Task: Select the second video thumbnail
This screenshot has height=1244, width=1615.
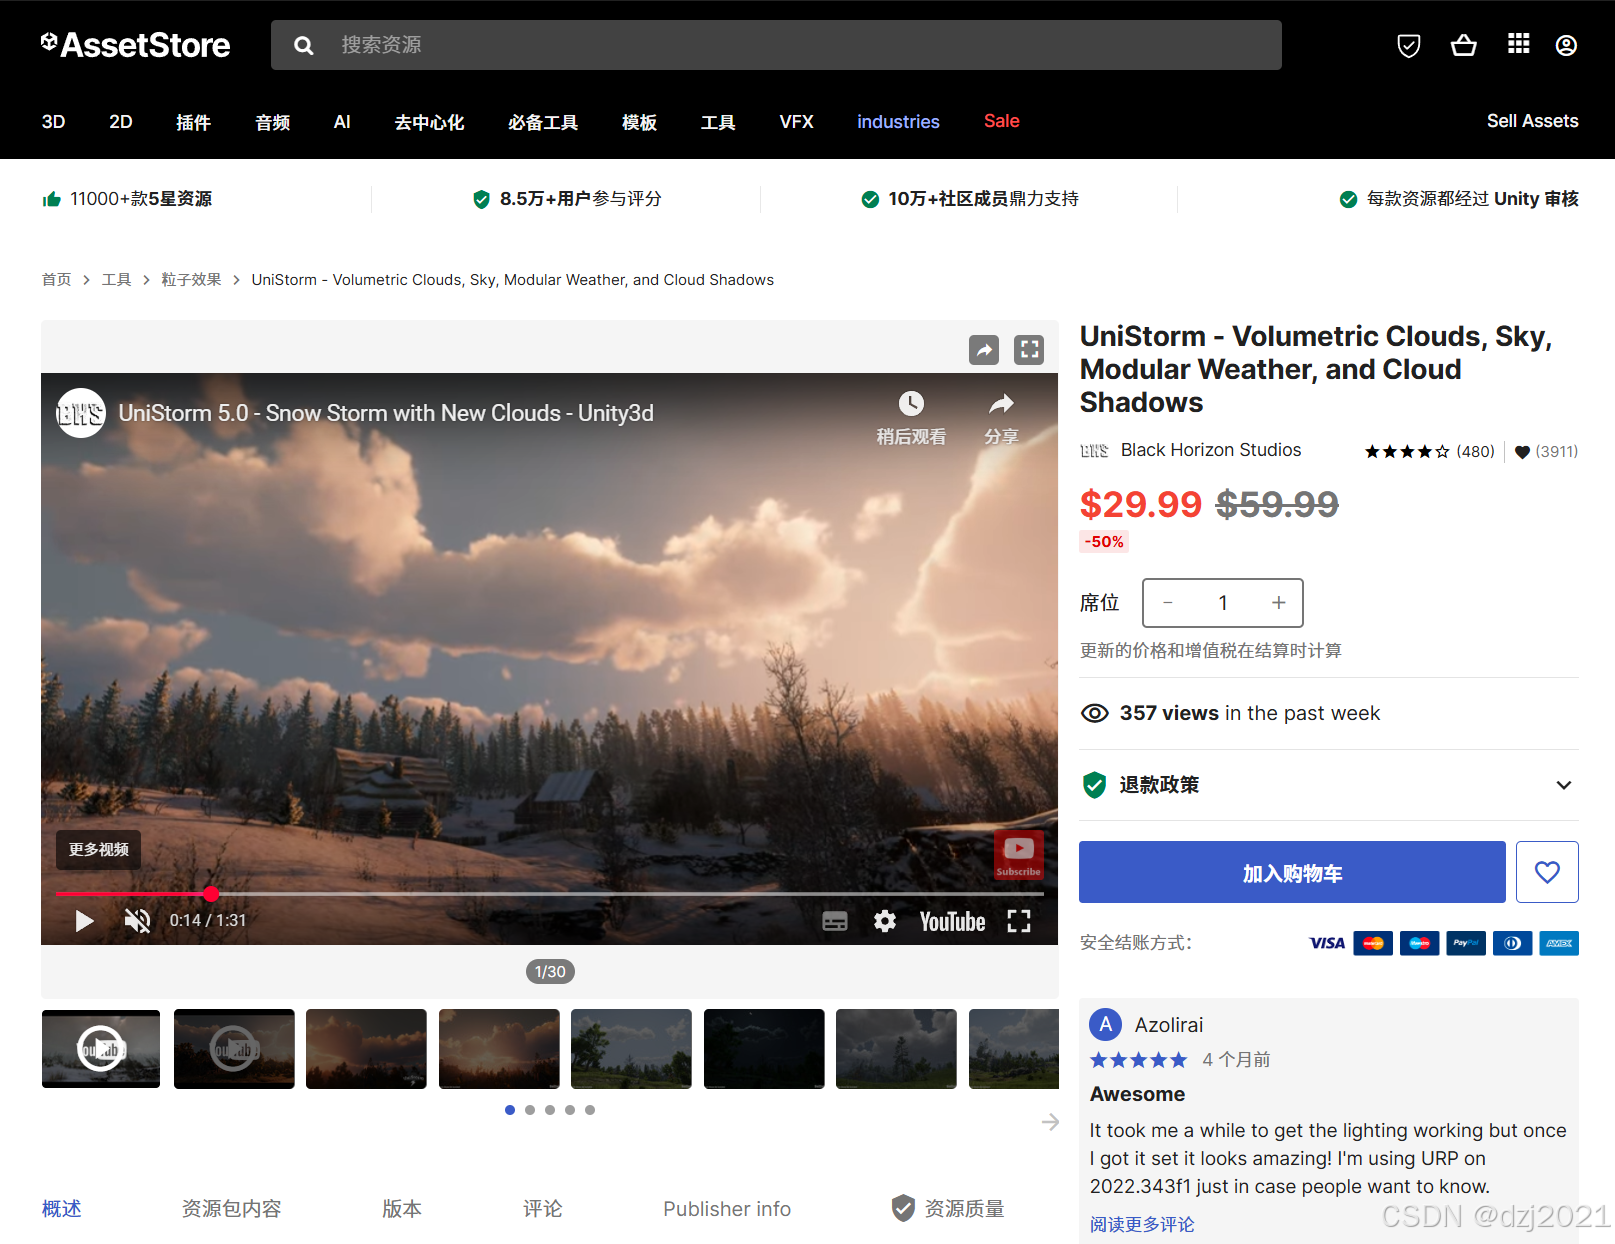Action: tap(234, 1049)
